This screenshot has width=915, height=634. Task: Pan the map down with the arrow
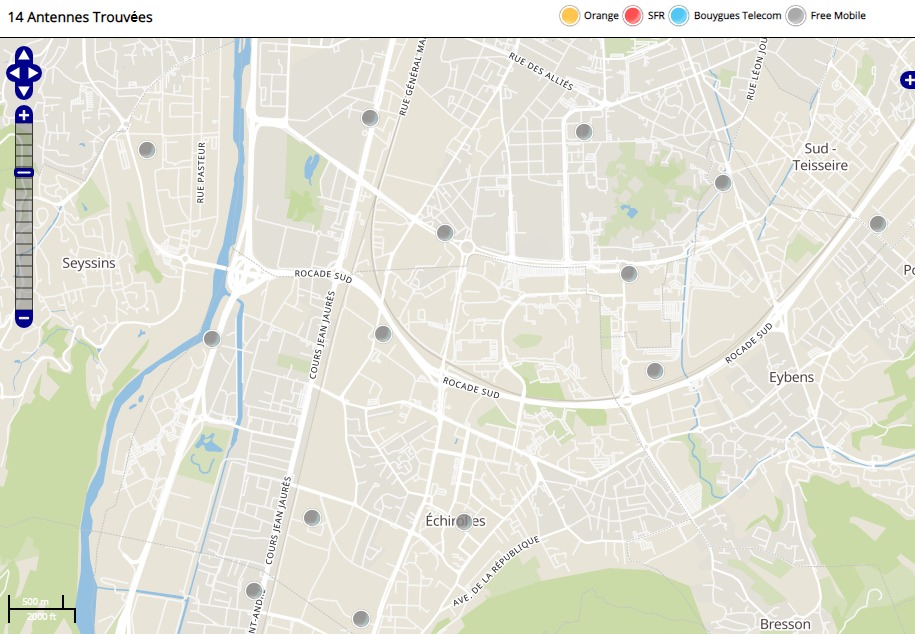coord(24,91)
